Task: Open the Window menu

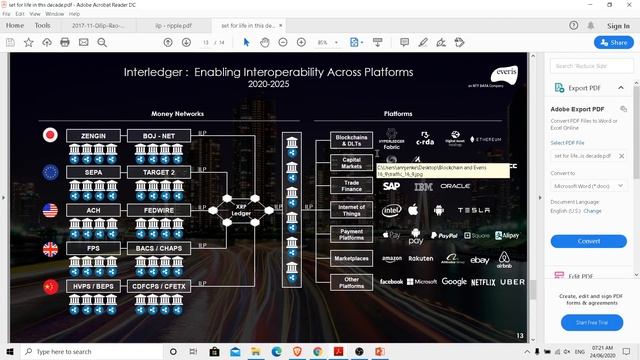Action: point(55,14)
